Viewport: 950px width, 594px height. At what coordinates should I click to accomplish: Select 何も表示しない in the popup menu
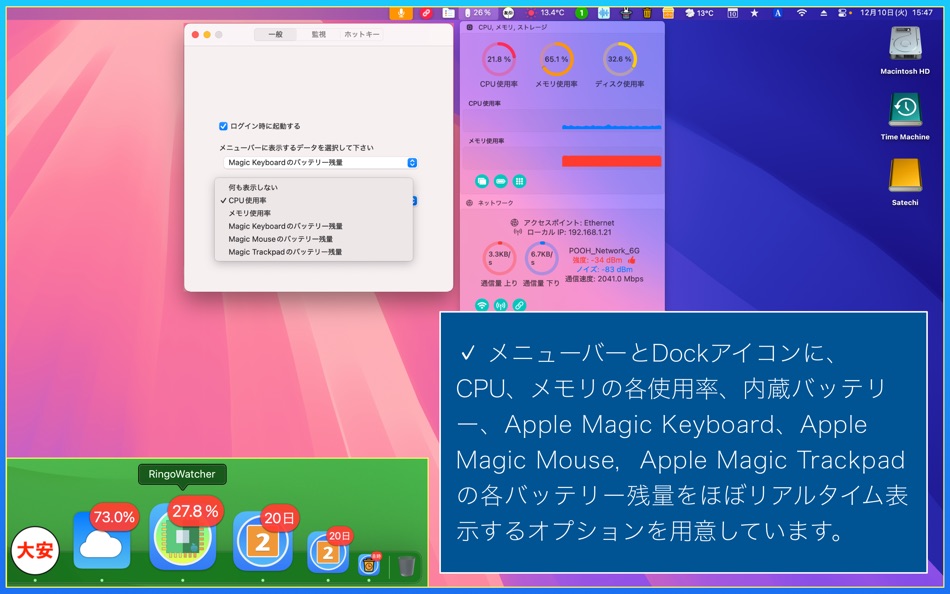tap(314, 187)
